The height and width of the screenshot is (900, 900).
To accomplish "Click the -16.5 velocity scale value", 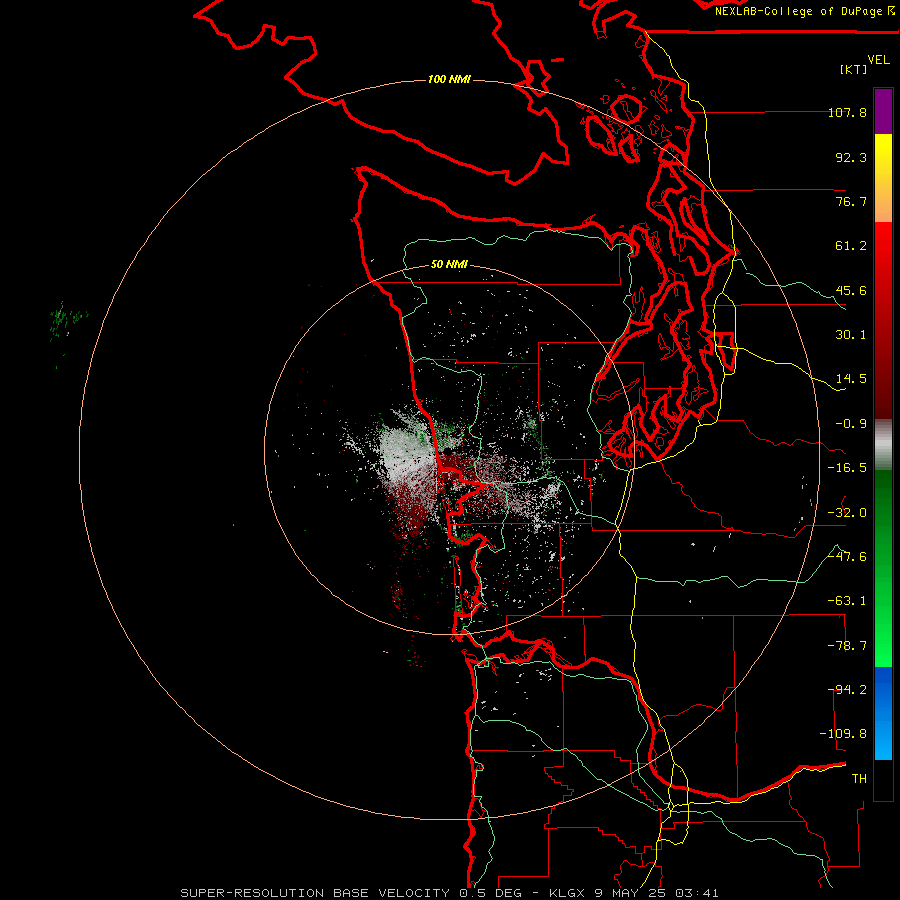I will 847,468.
